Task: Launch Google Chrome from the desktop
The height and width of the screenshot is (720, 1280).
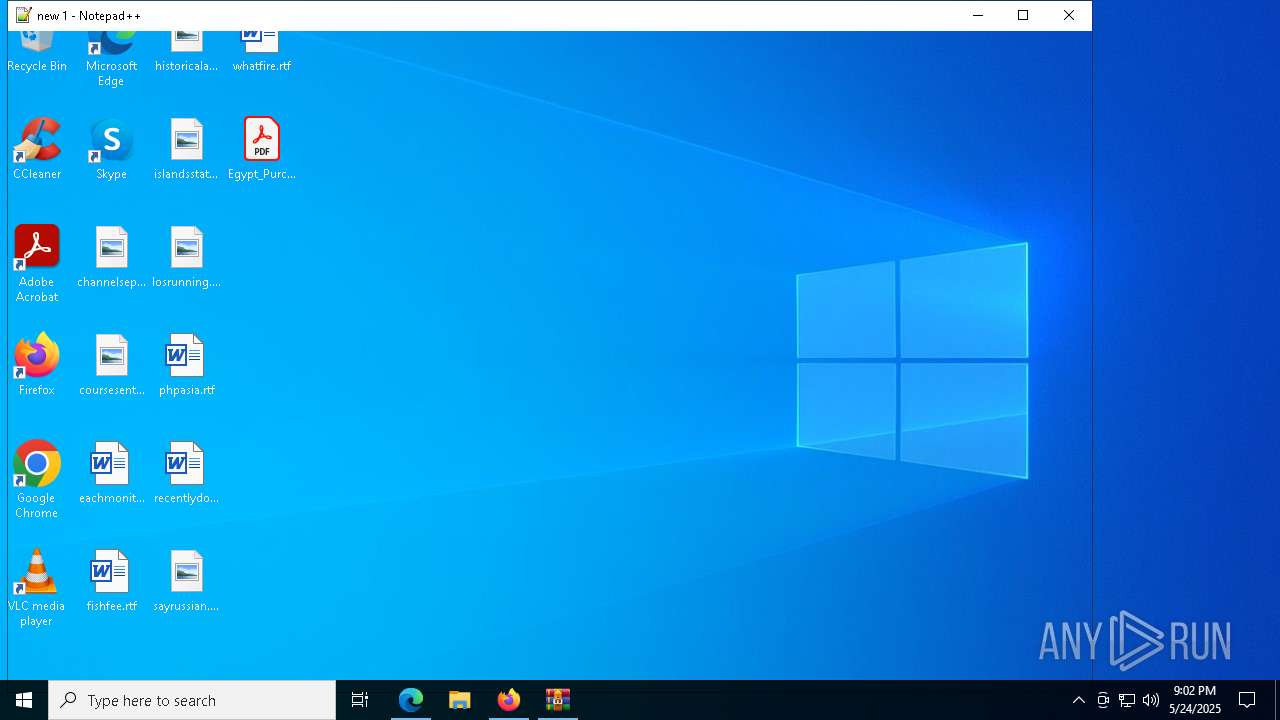Action: coord(37,480)
